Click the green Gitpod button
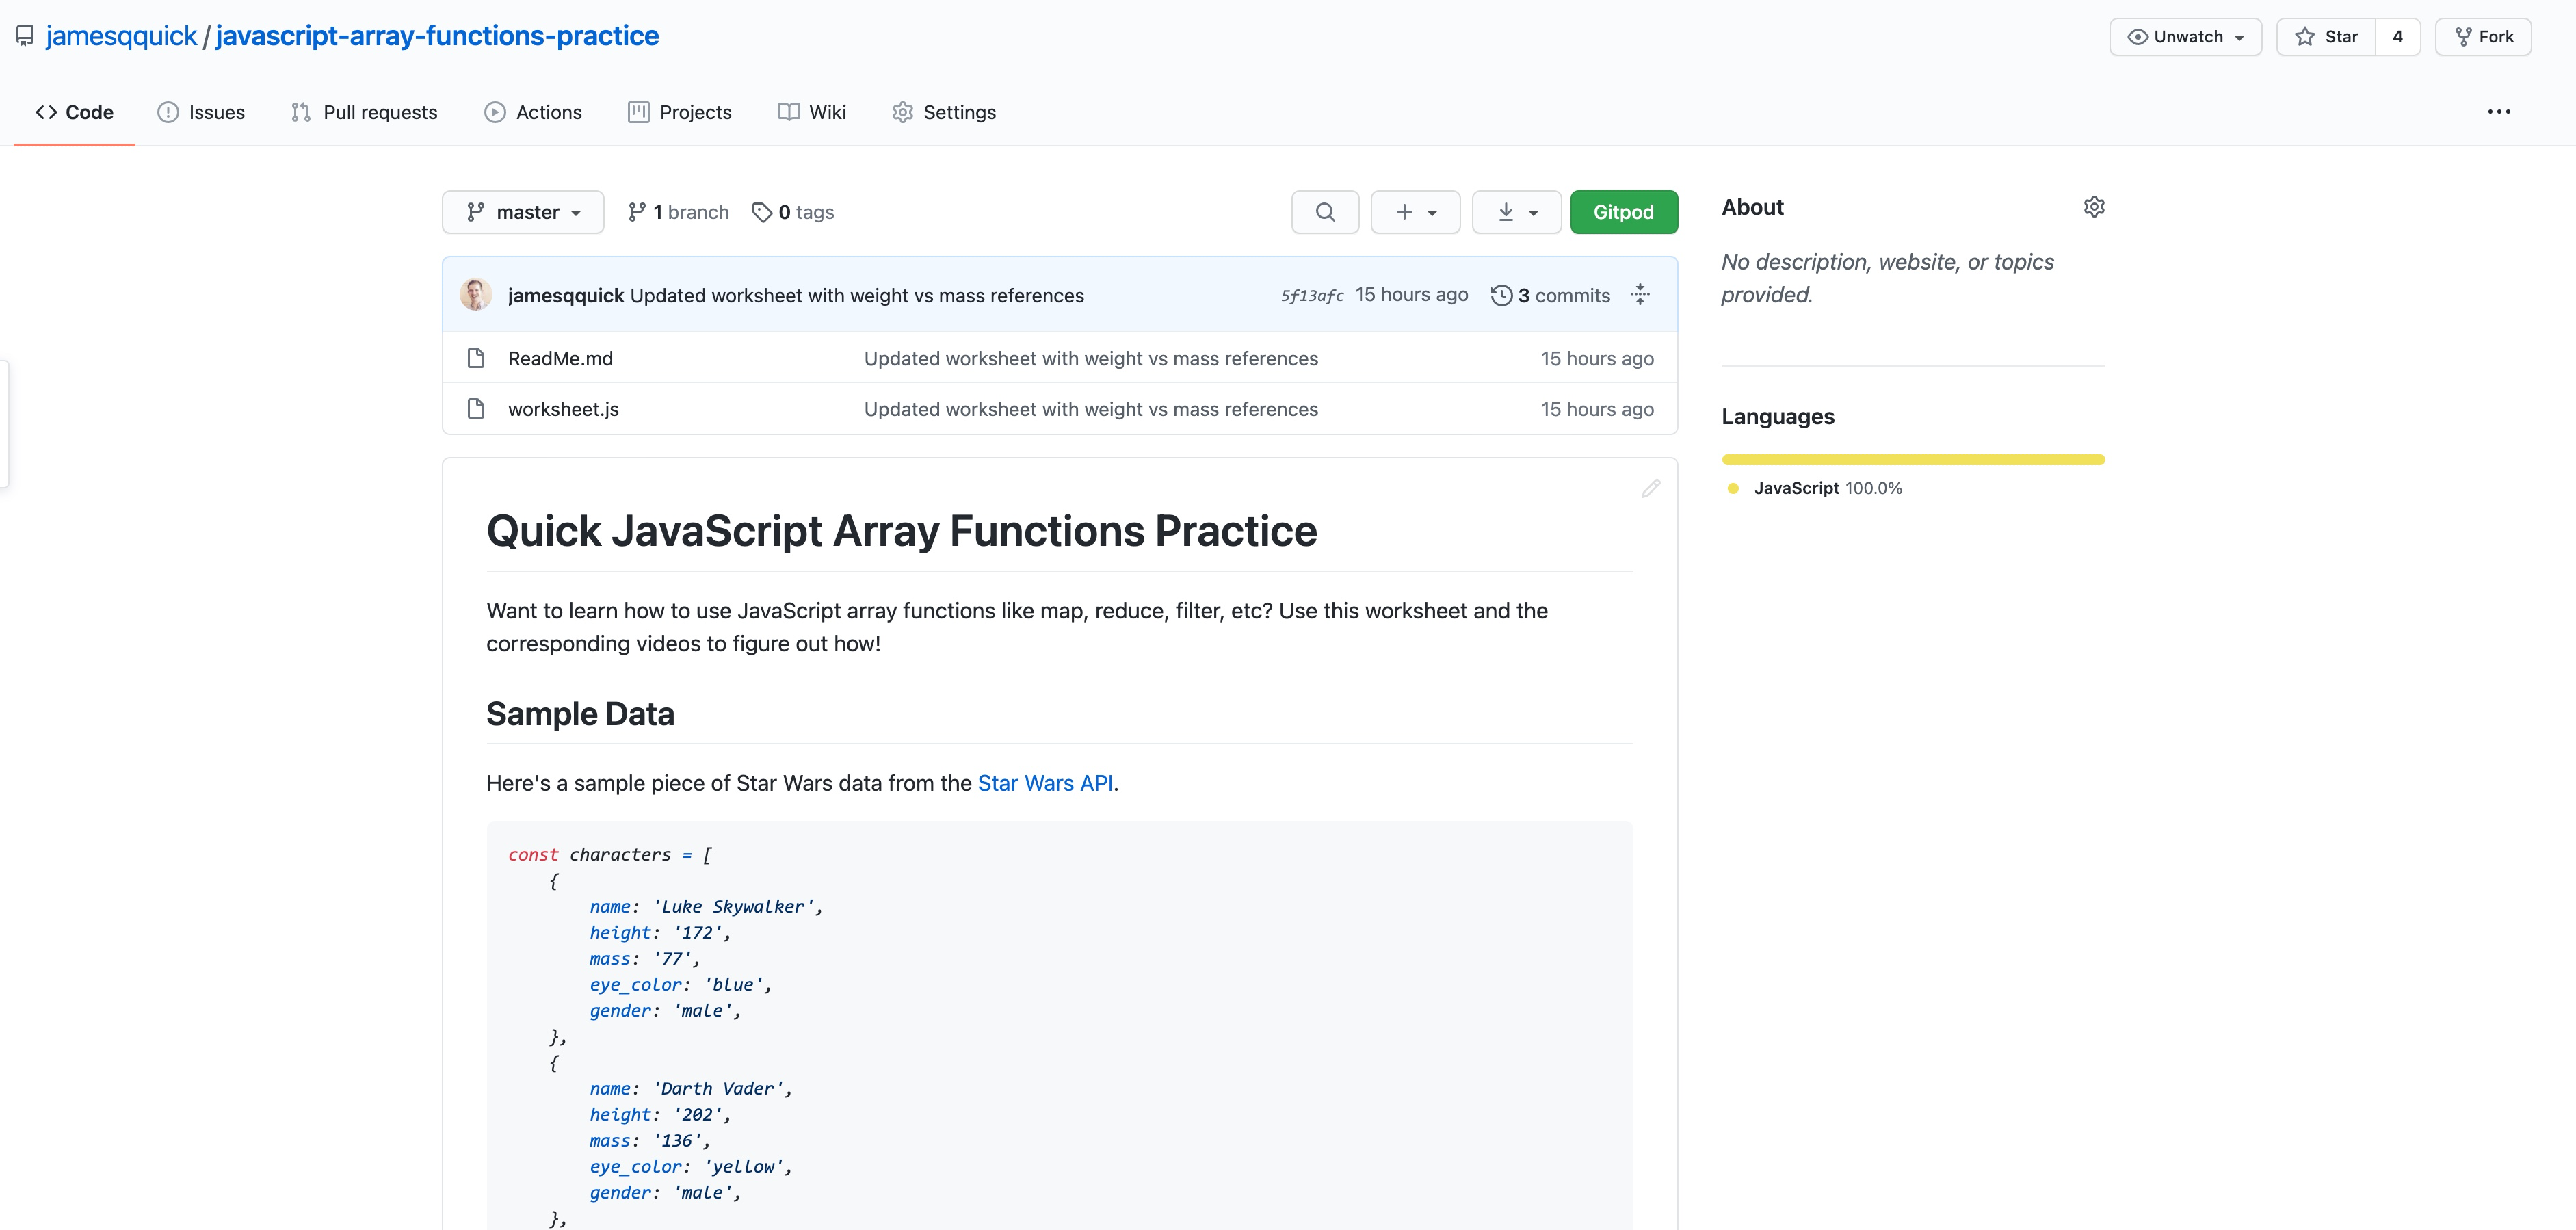Viewport: 2576px width, 1230px height. click(x=1623, y=212)
